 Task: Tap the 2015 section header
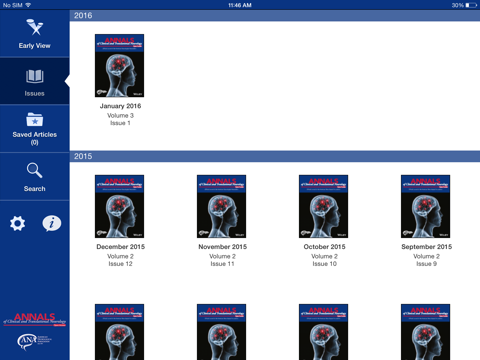click(x=275, y=156)
